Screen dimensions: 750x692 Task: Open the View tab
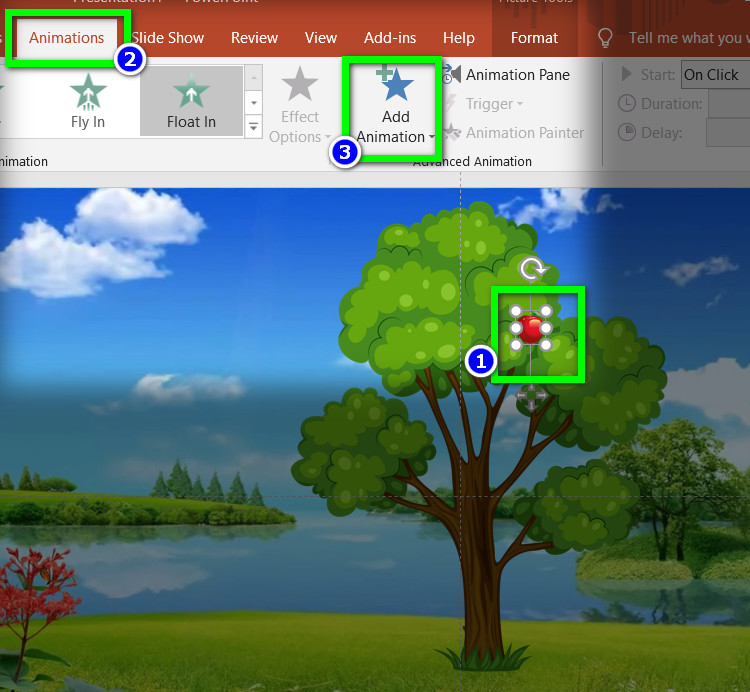click(320, 38)
